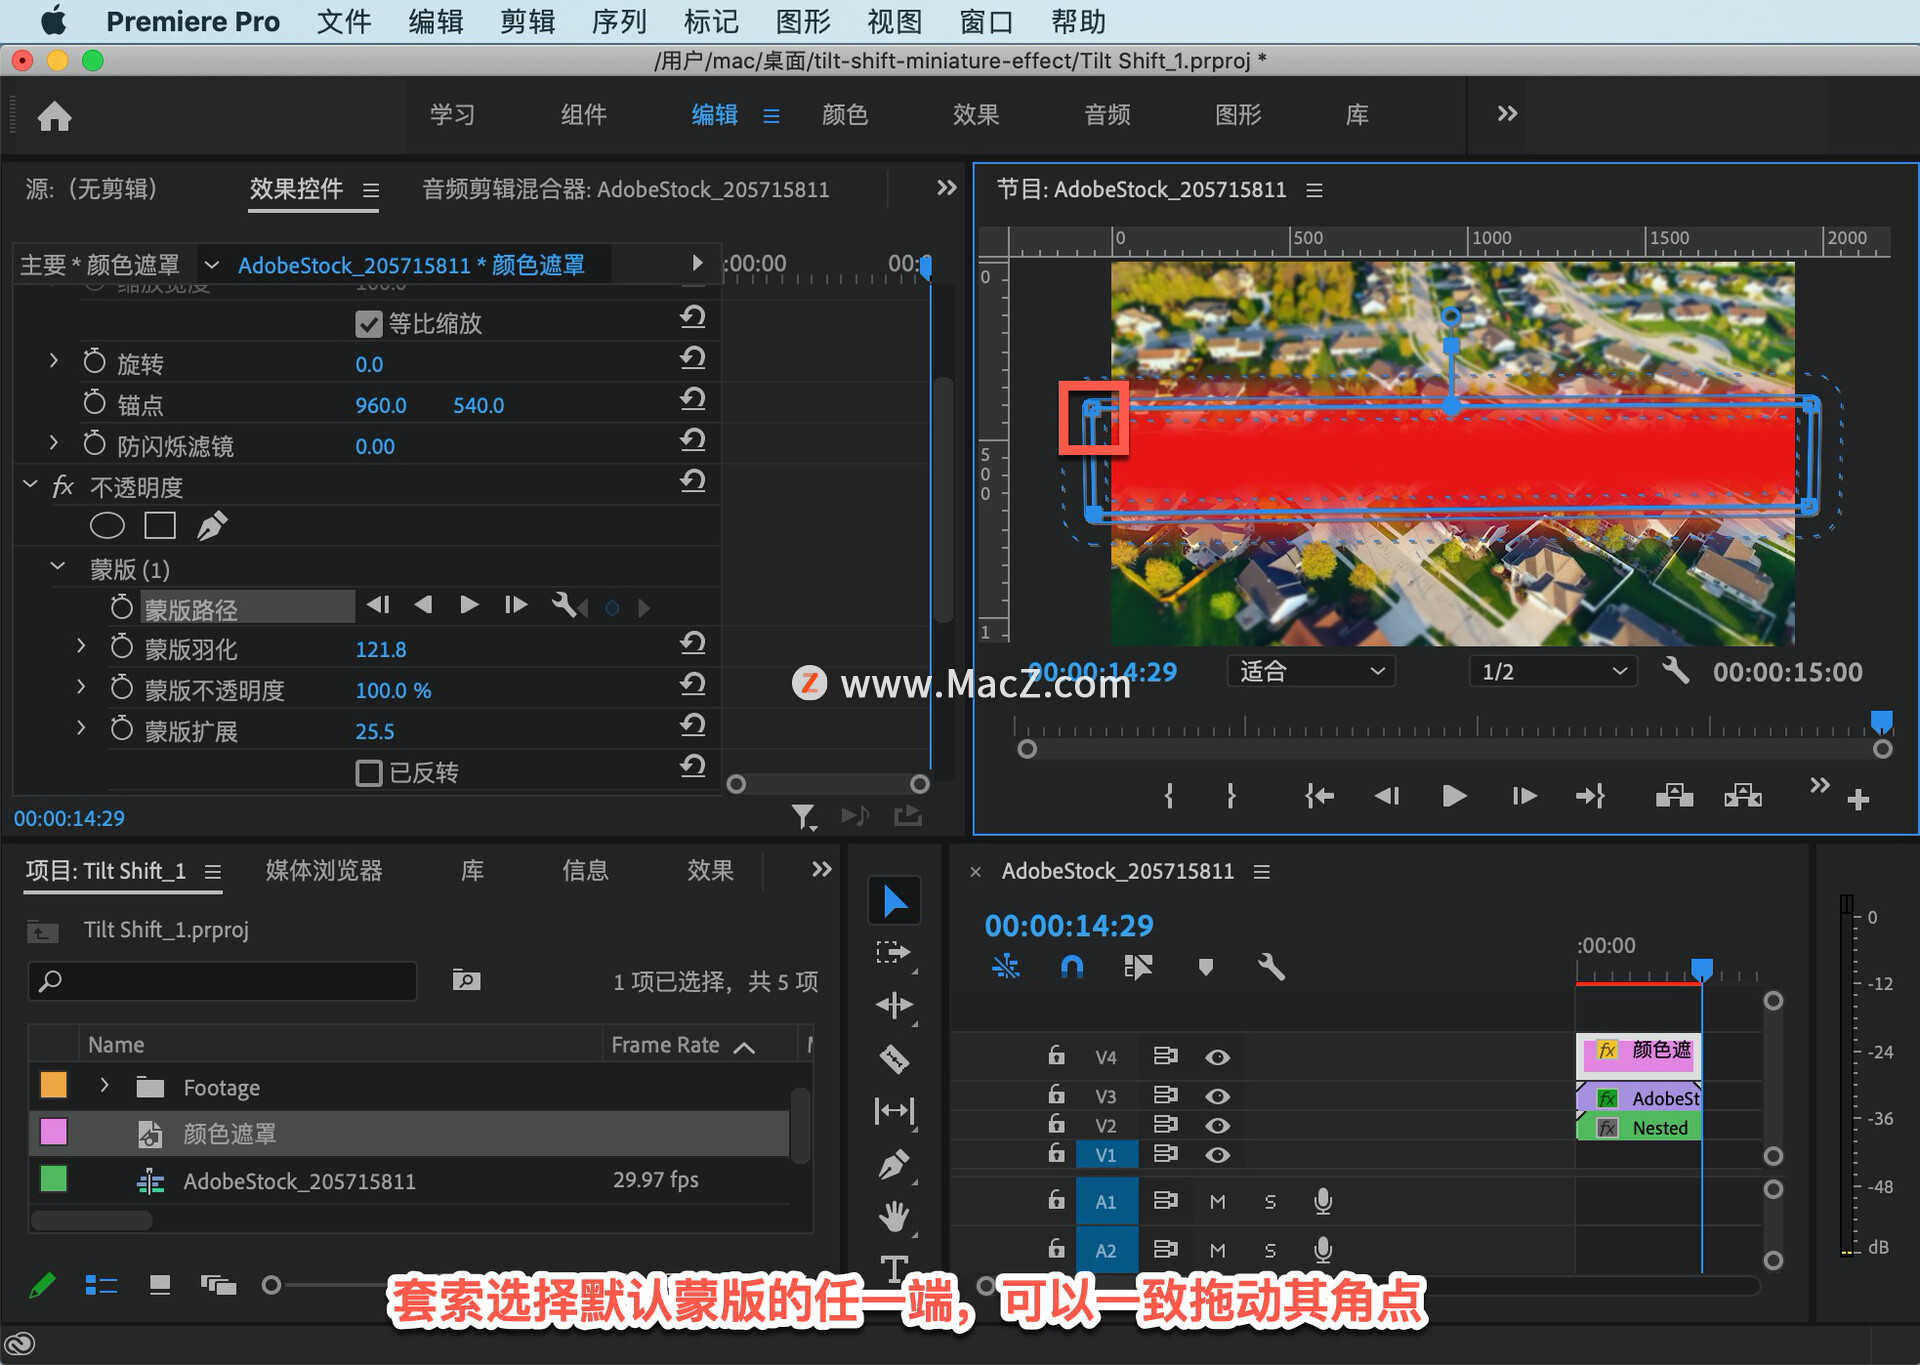Select the Track Select Forward tool
1920x1365 pixels.
pos(893,953)
